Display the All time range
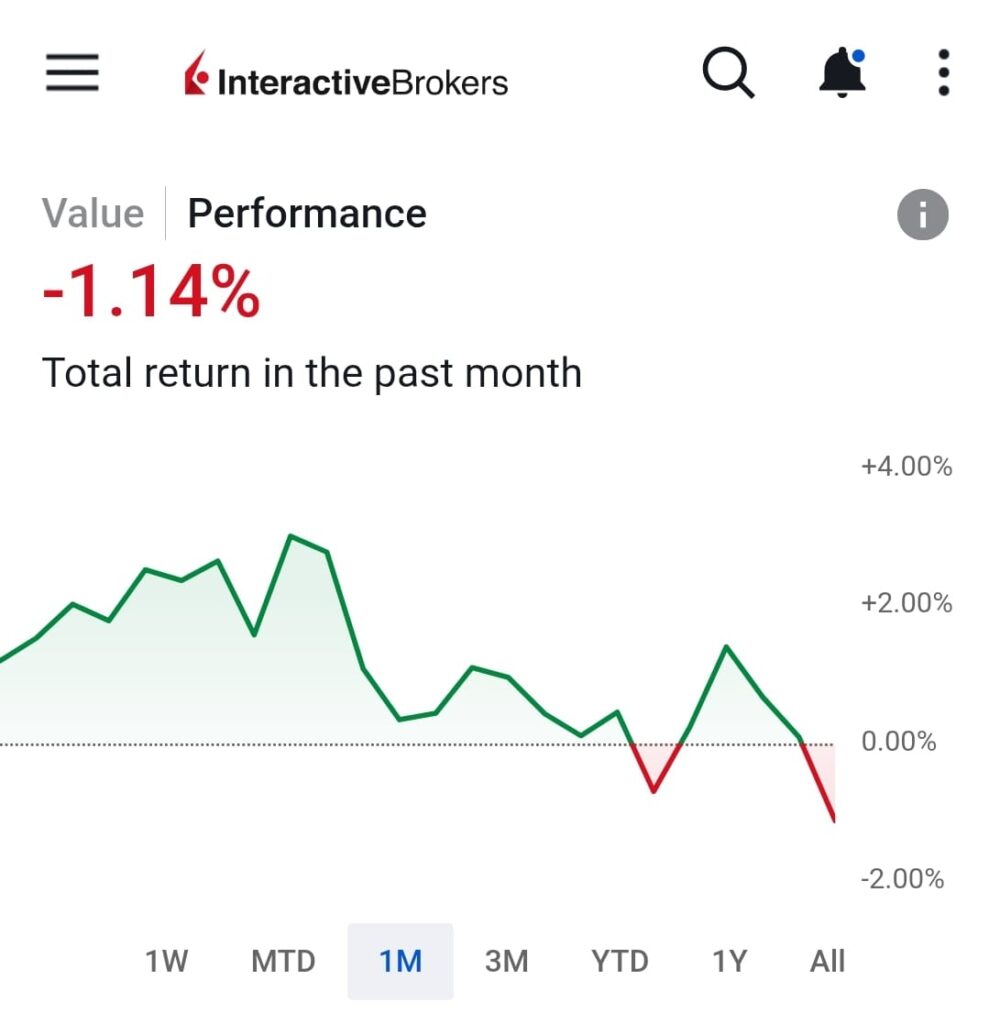The height and width of the screenshot is (1024, 989). coord(827,962)
